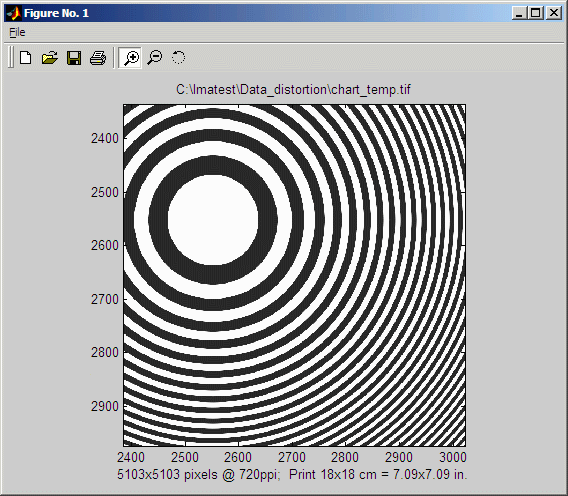The image size is (568, 496).
Task: Maximize the Figure No. 1 window
Action: pyautogui.click(x=536, y=13)
